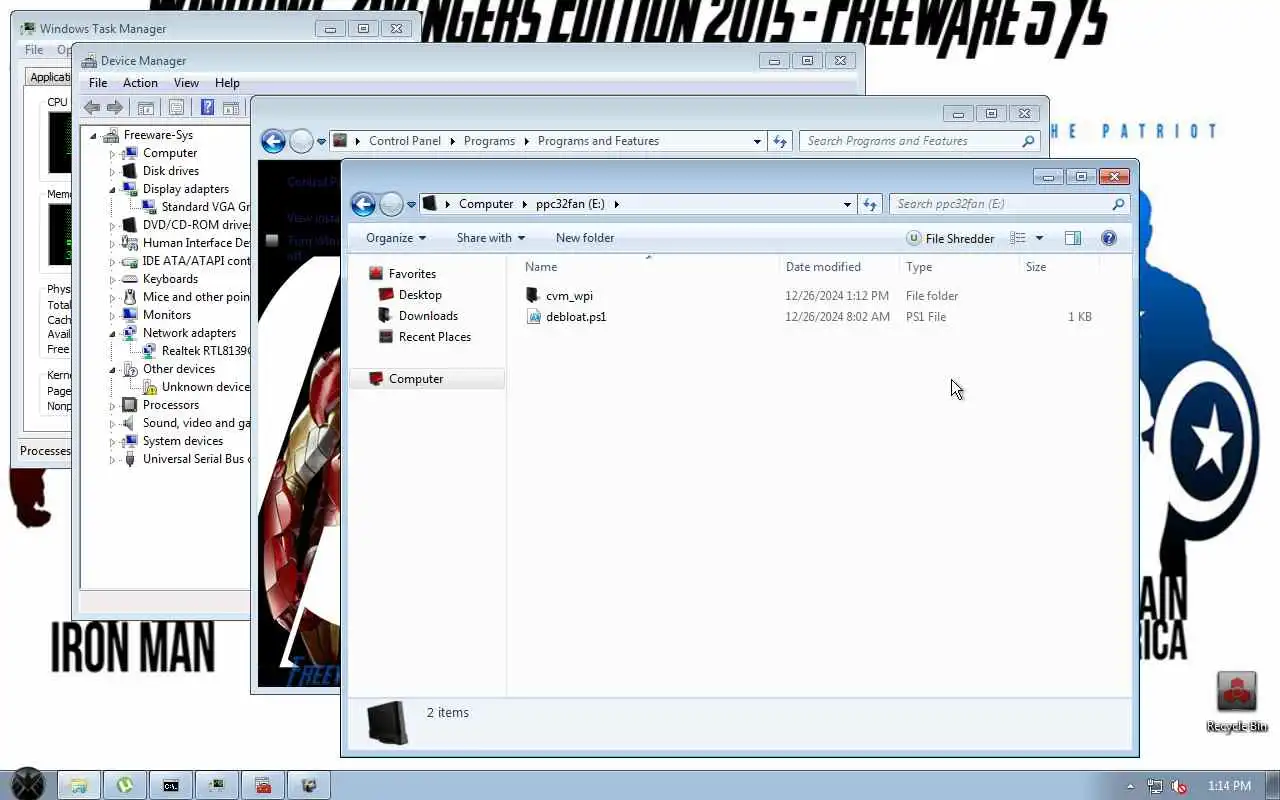The height and width of the screenshot is (800, 1280).
Task: Click uTorrent green taskbar icon
Action: point(125,785)
